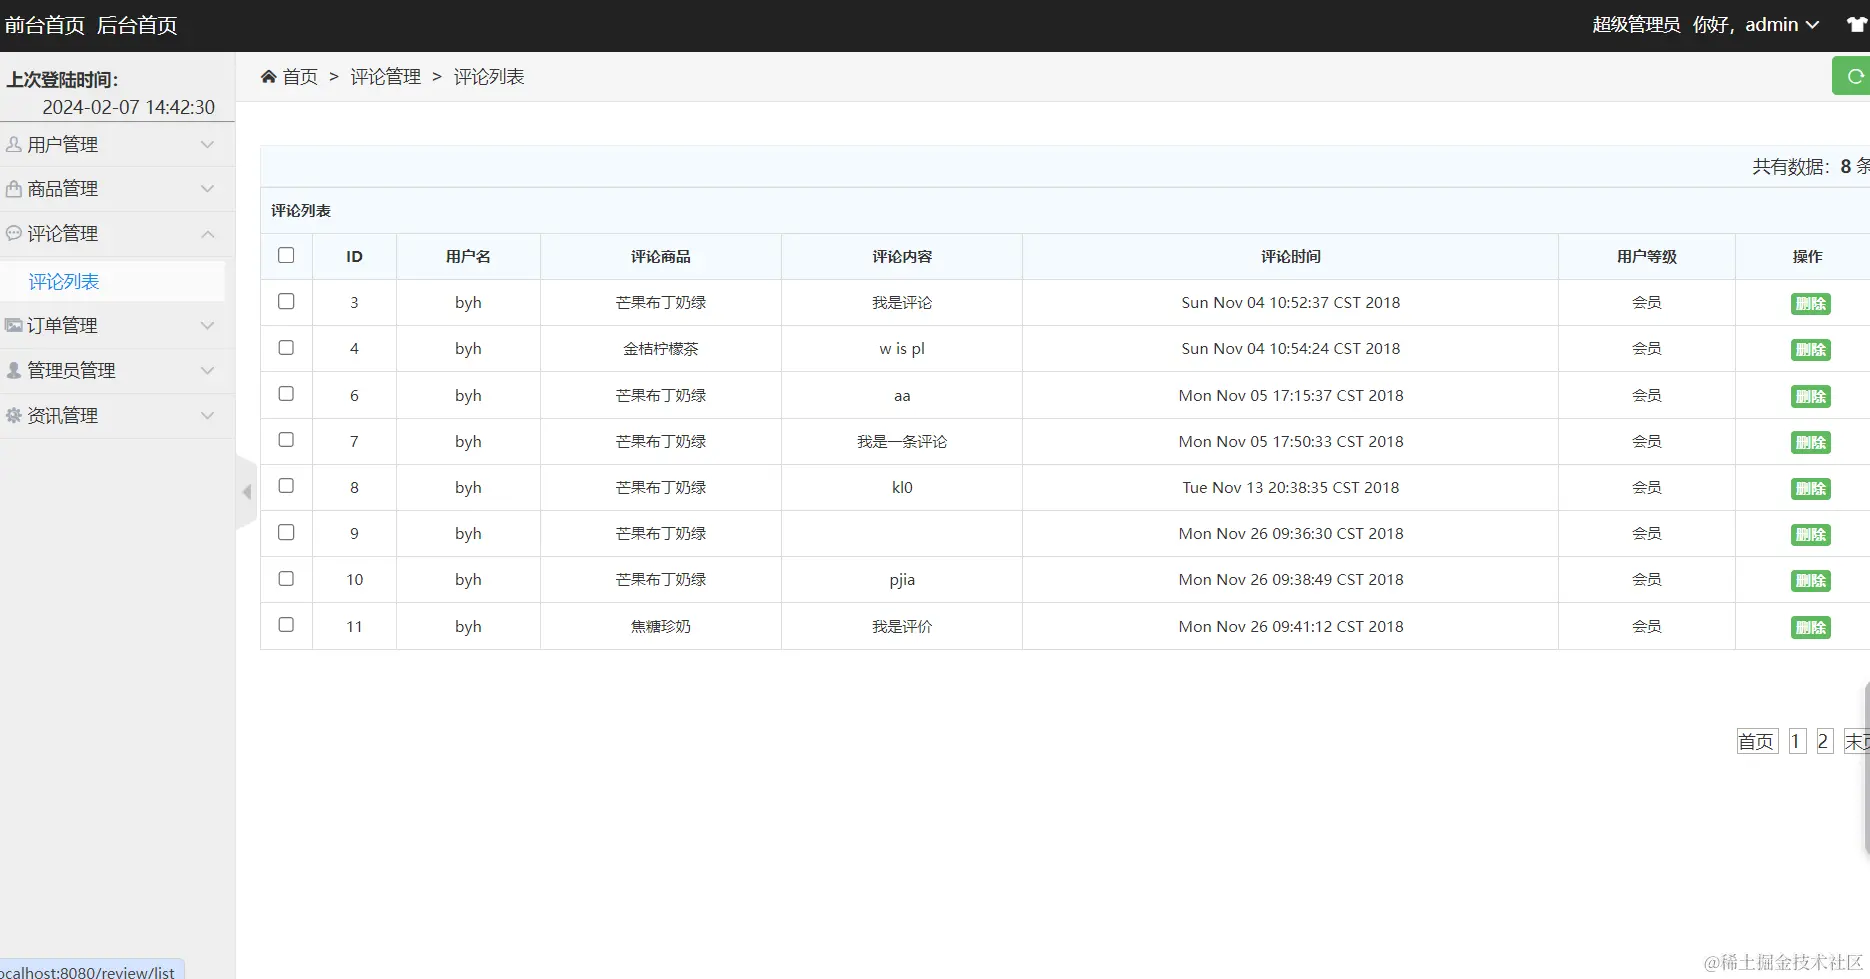Click the right edge vertical scrollbar
1870x979 pixels.
point(1867,768)
